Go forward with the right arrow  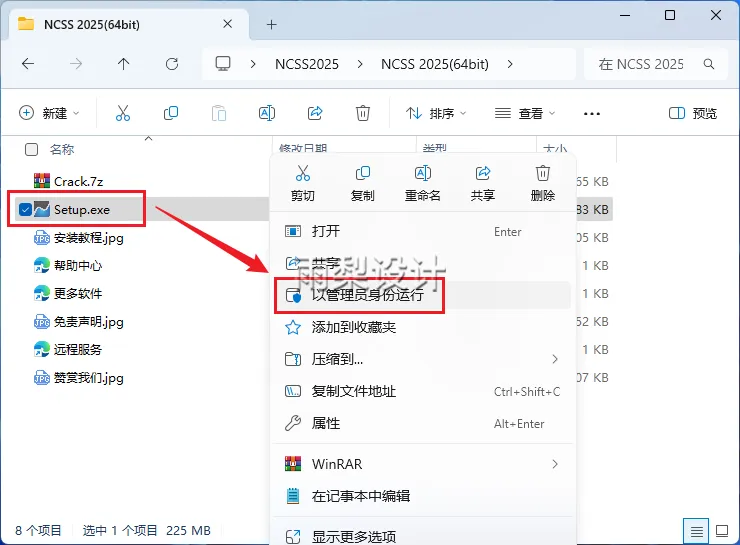76,64
